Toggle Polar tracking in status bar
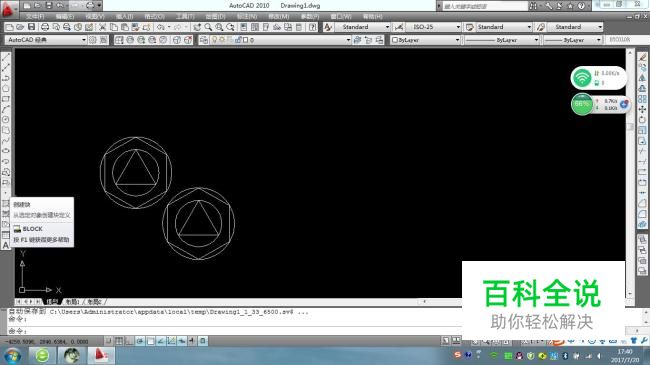The height and width of the screenshot is (365, 650). pyautogui.click(x=140, y=341)
